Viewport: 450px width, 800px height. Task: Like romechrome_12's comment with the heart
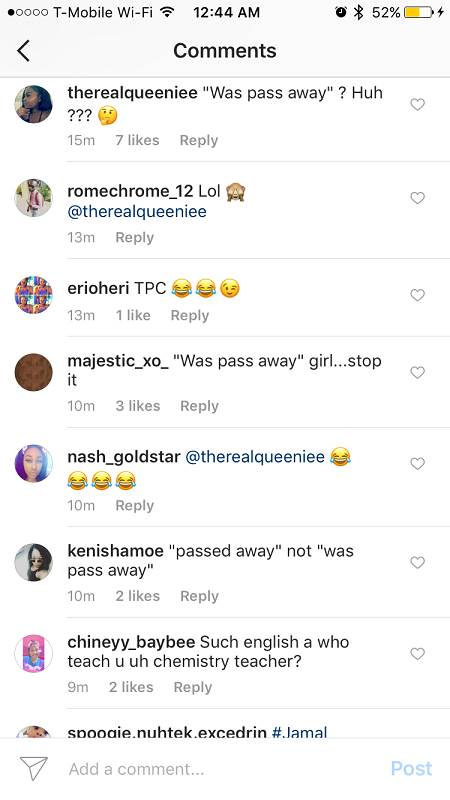pyautogui.click(x=417, y=198)
